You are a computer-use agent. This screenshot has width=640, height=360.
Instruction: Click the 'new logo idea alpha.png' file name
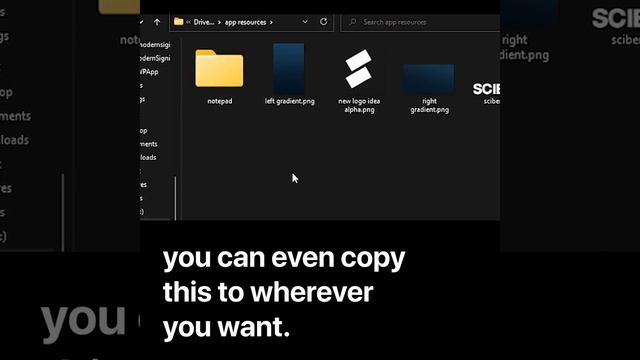(x=359, y=105)
